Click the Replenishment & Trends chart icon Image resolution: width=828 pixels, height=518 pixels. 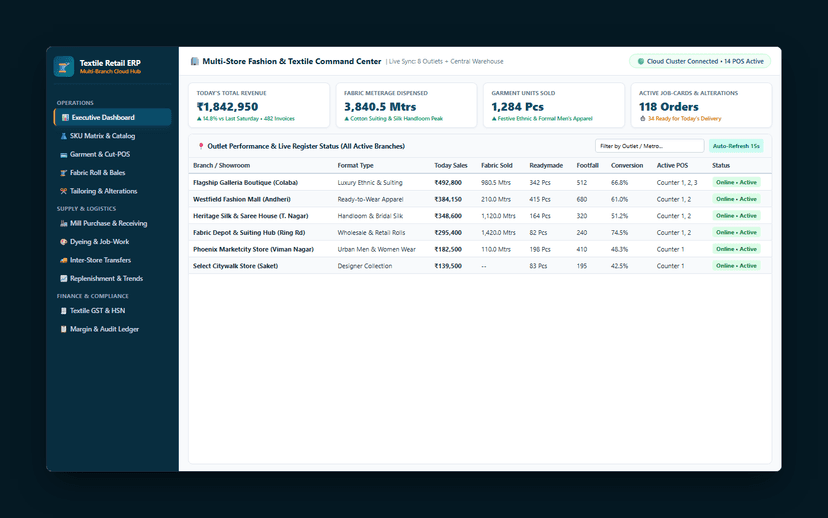click(x=63, y=279)
